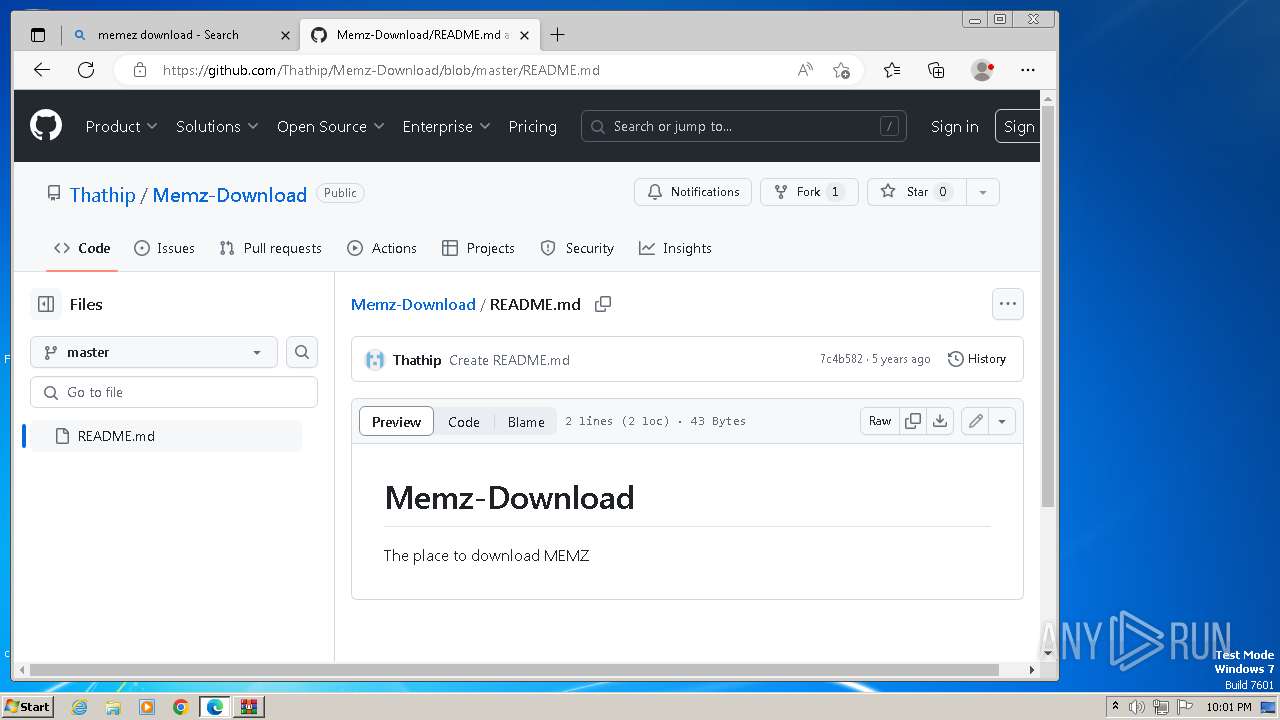The height and width of the screenshot is (720, 1280).
Task: Click the Go to file input
Action: point(174,392)
